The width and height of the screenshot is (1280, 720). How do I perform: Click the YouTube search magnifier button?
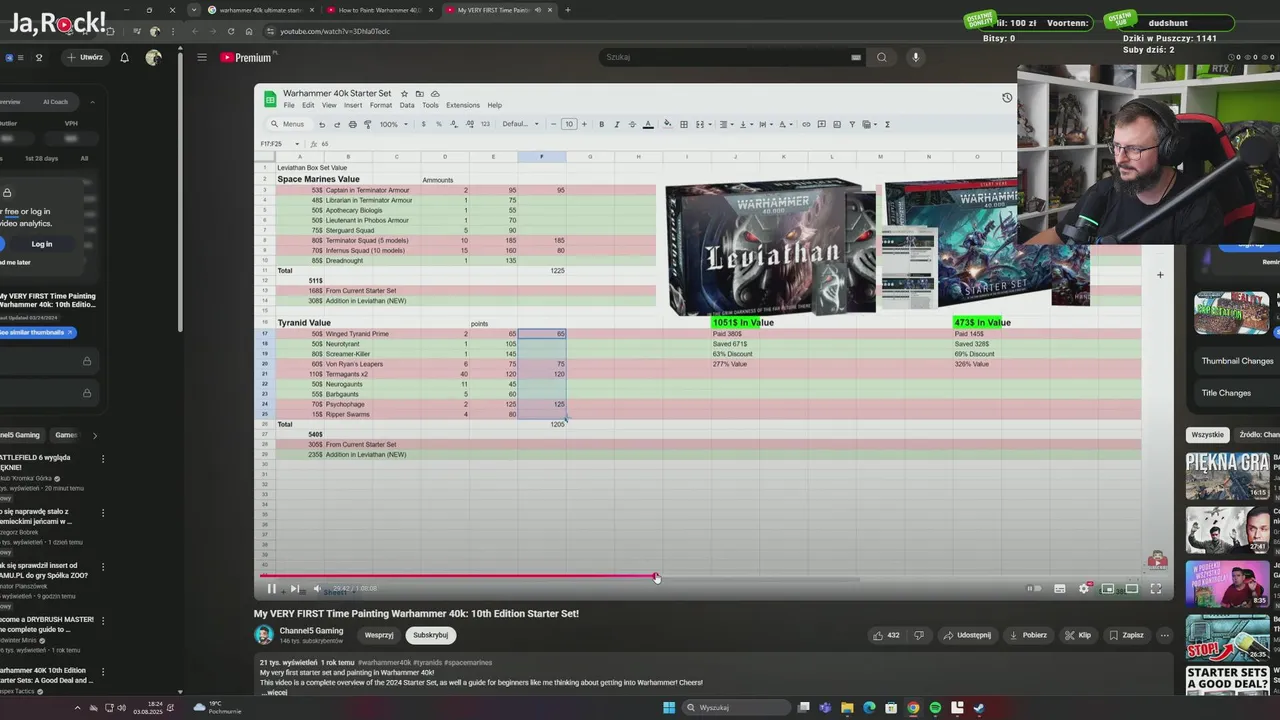(881, 57)
